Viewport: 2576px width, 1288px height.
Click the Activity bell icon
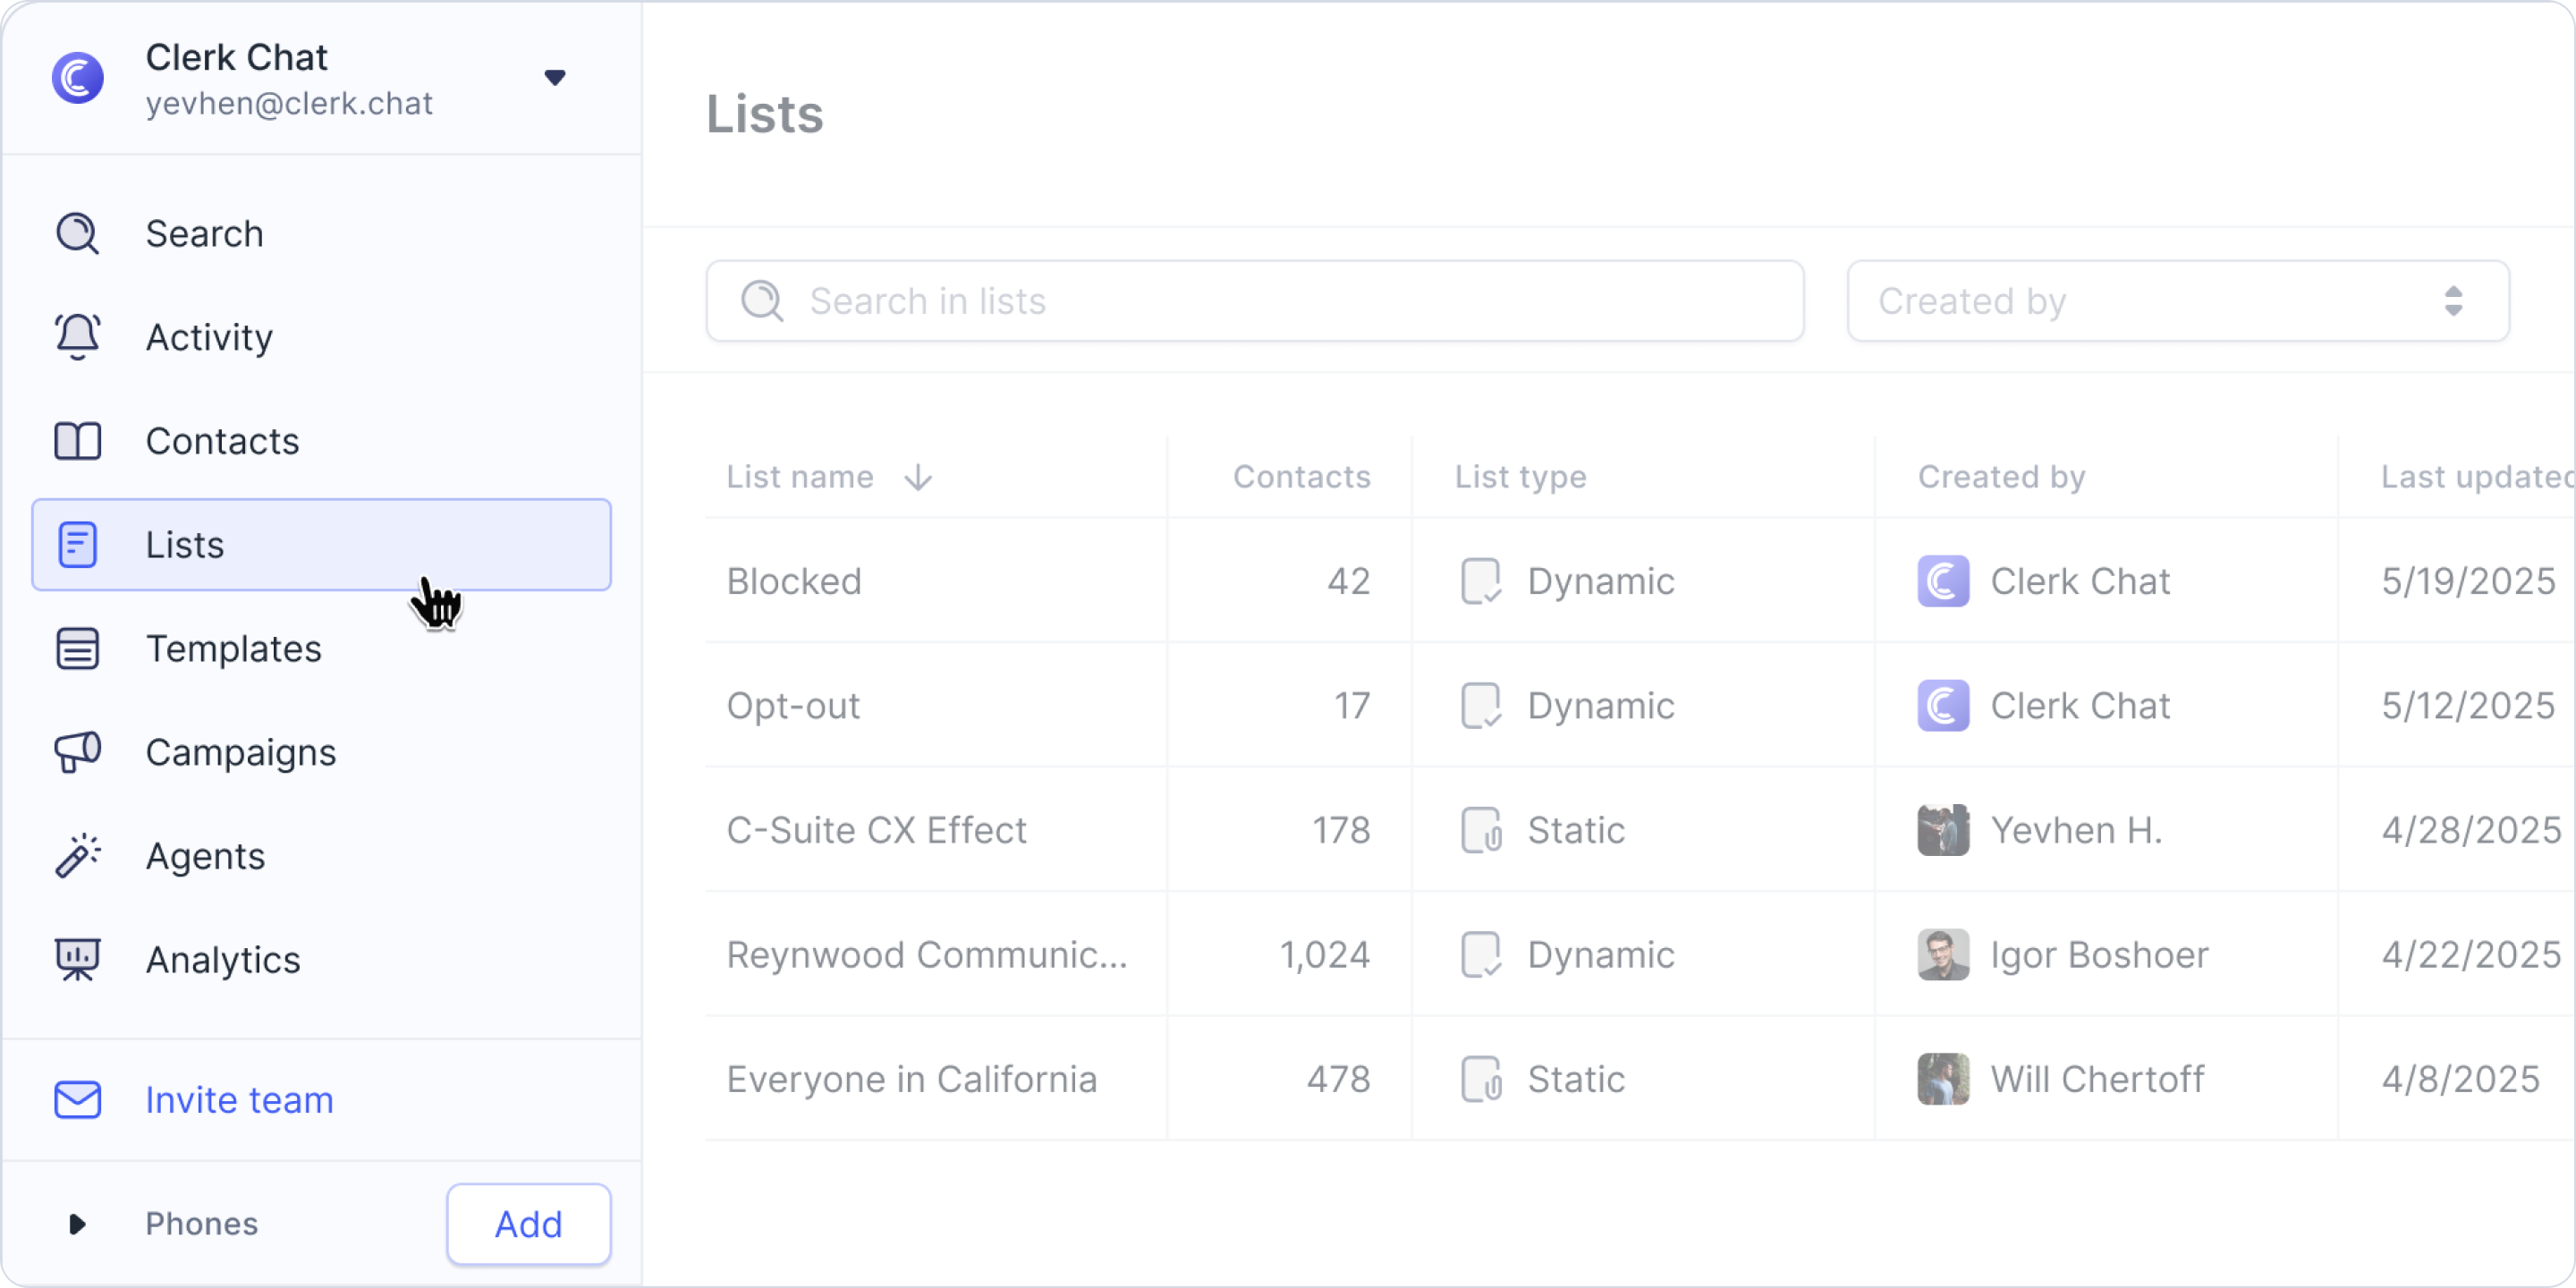coord(78,337)
